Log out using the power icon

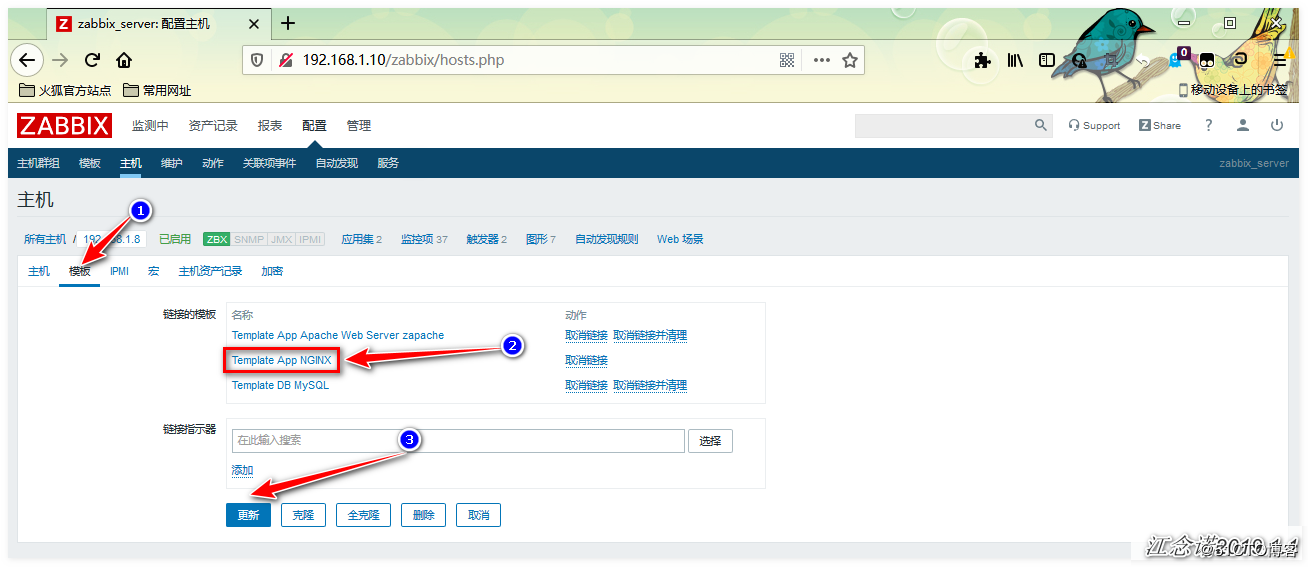click(x=1277, y=126)
